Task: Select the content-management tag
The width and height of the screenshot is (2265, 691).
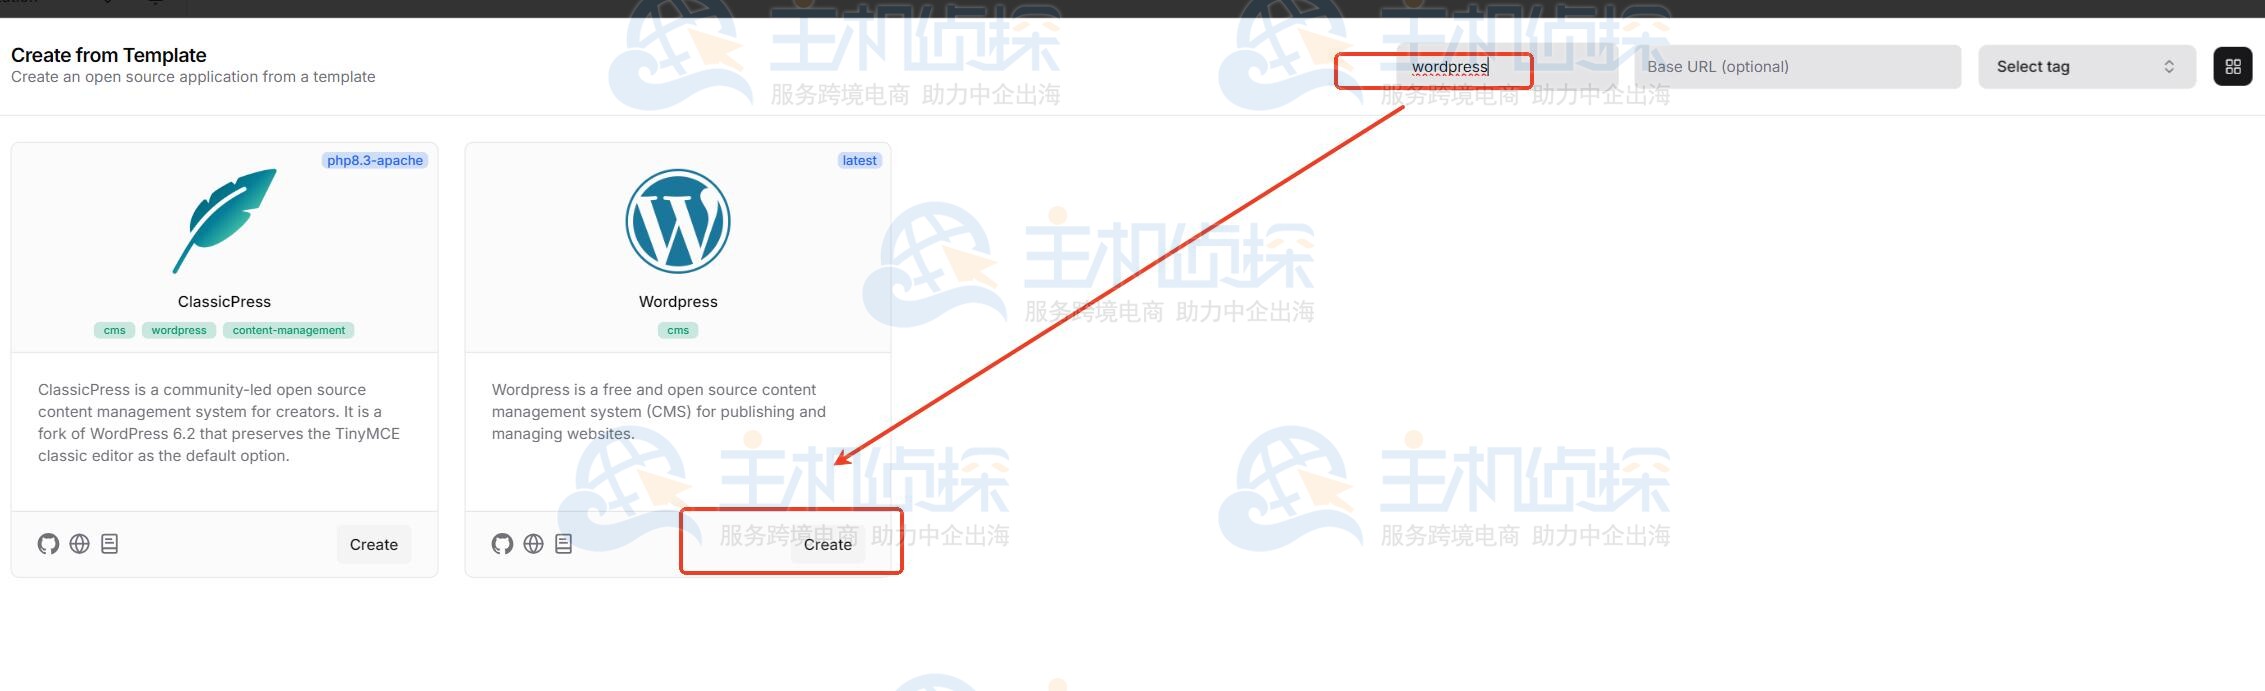Action: 289,330
